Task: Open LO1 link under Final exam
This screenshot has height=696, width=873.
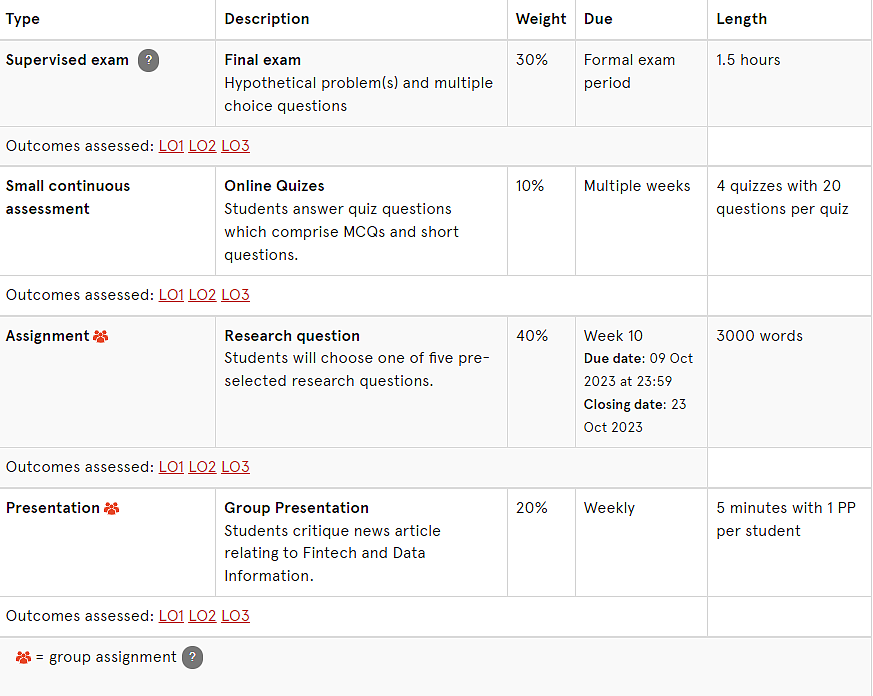Action: point(171,146)
